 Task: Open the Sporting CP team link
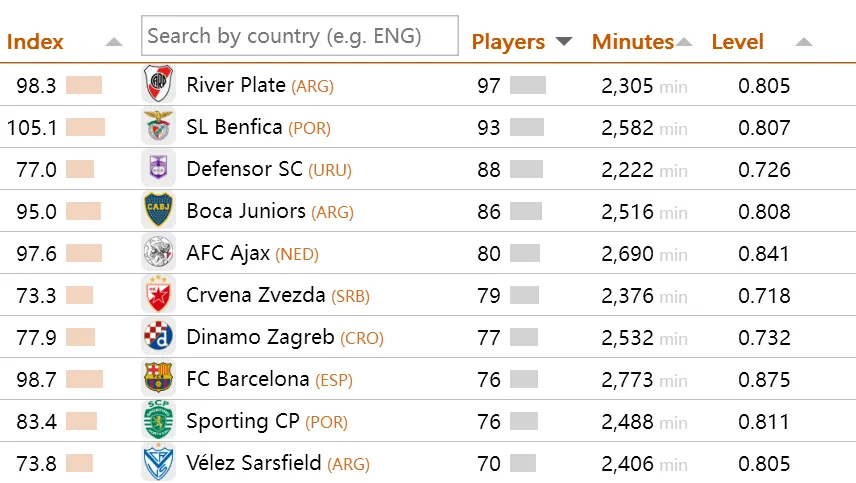[243, 421]
